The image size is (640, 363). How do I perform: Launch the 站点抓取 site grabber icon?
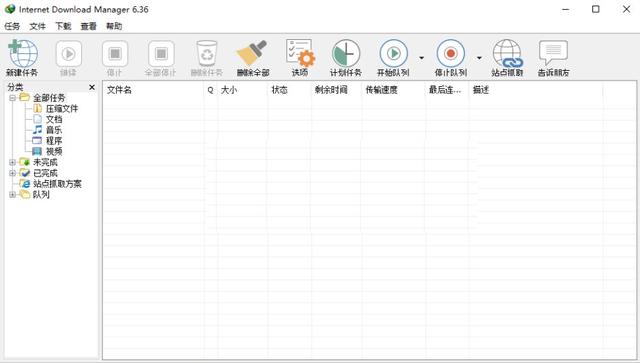click(x=507, y=53)
